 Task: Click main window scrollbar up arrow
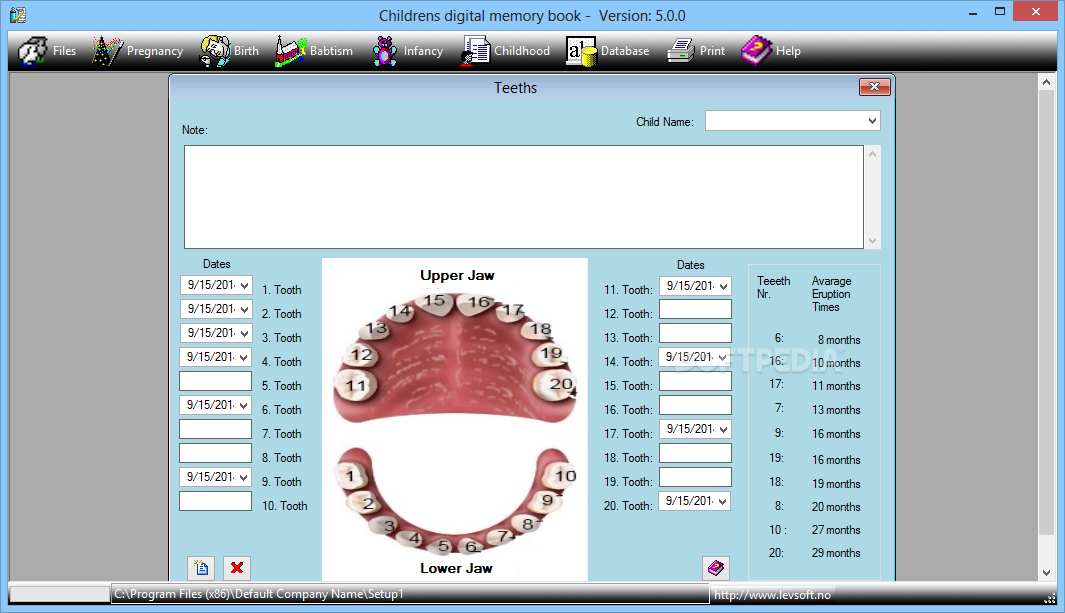click(x=1047, y=82)
